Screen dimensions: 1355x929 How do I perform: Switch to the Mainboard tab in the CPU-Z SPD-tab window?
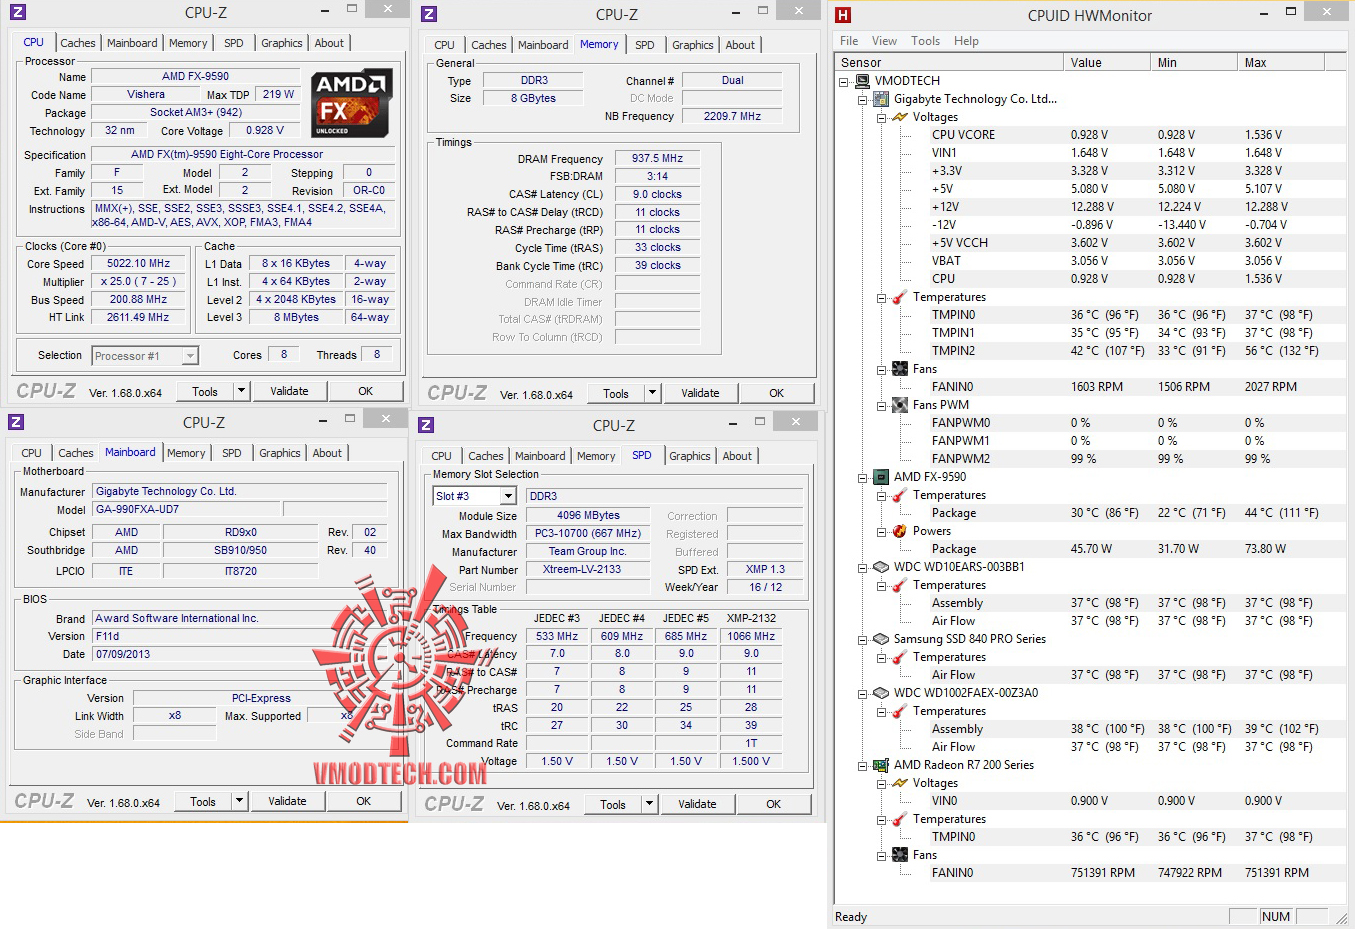540,456
